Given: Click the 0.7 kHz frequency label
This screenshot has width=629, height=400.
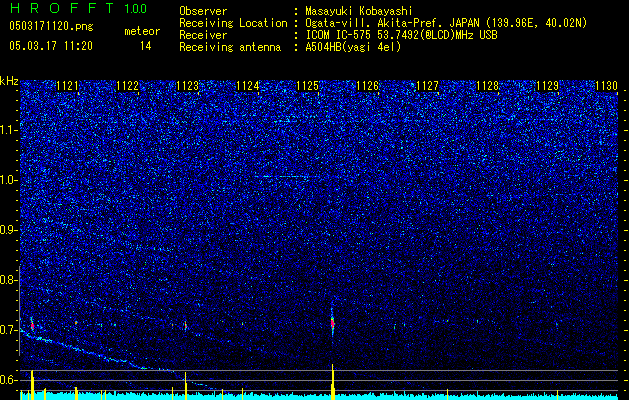Looking at the screenshot, I should point(8,330).
